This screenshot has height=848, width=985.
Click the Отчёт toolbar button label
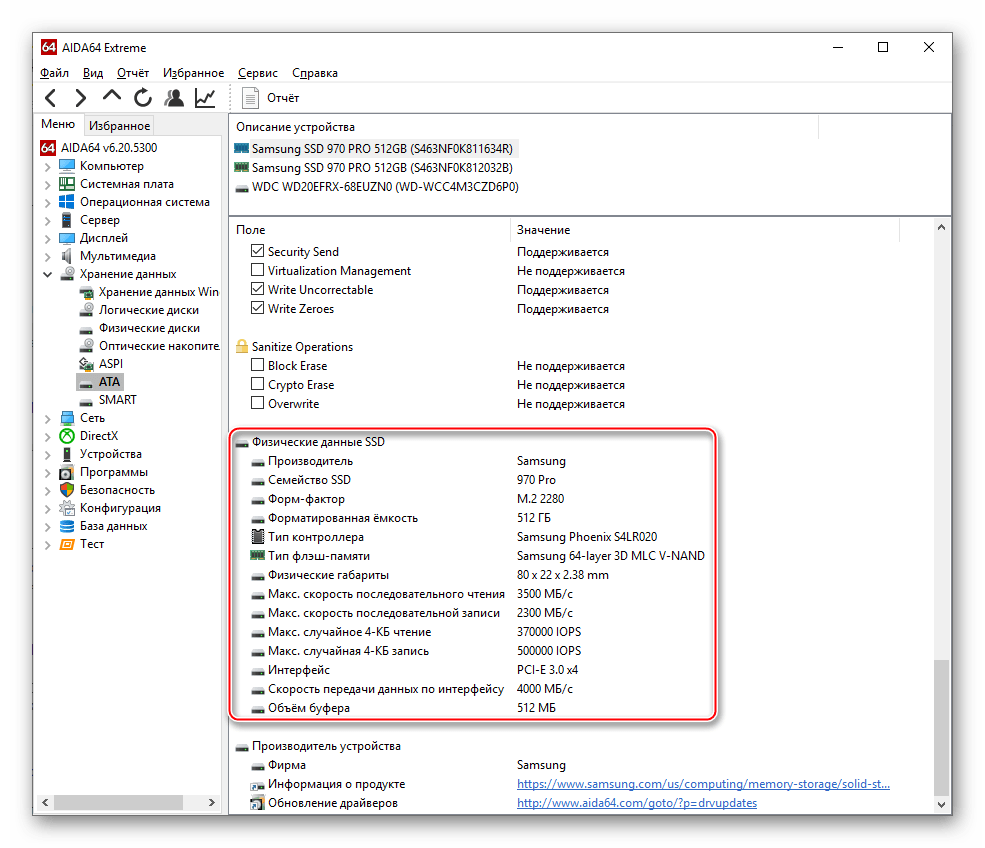coord(283,98)
